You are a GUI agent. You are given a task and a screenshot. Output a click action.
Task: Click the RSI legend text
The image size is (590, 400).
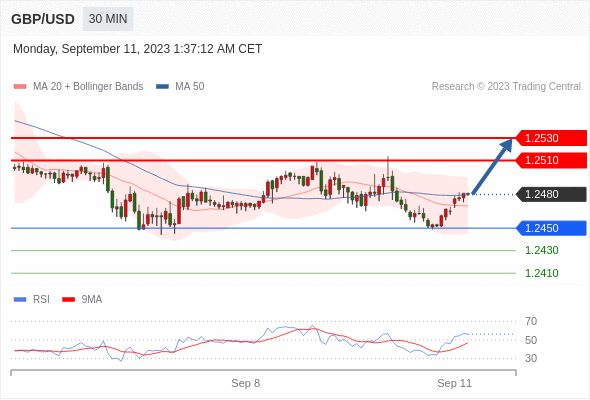coord(41,300)
